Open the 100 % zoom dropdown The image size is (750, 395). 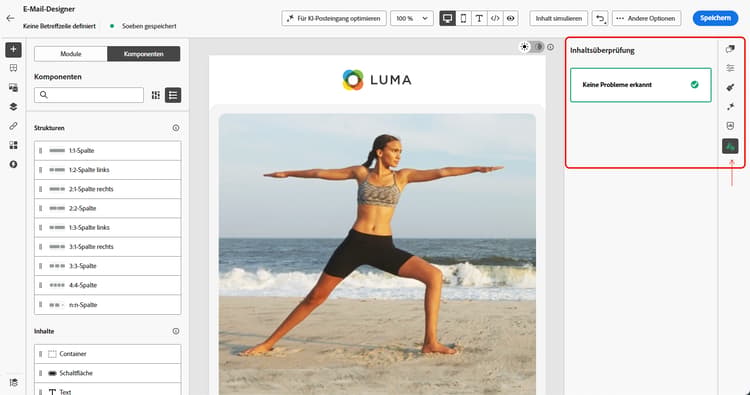pos(411,18)
